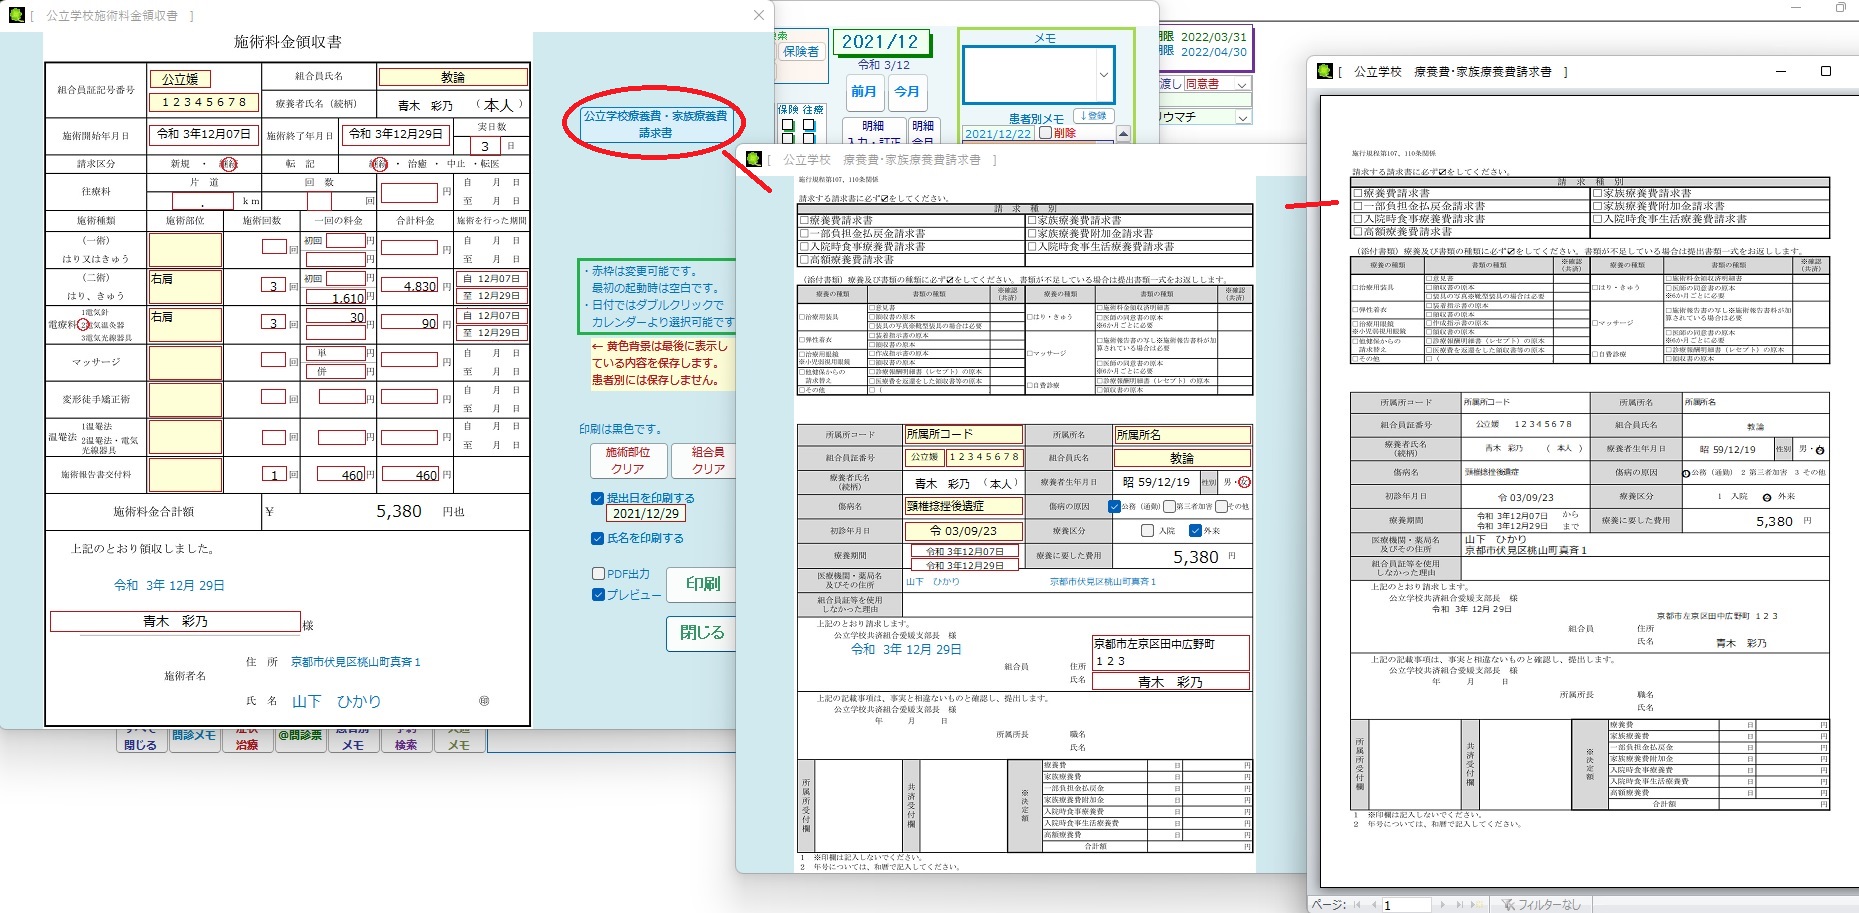Click green app icon of claim form window
Screen dimensions: 1859x913
click(x=754, y=159)
